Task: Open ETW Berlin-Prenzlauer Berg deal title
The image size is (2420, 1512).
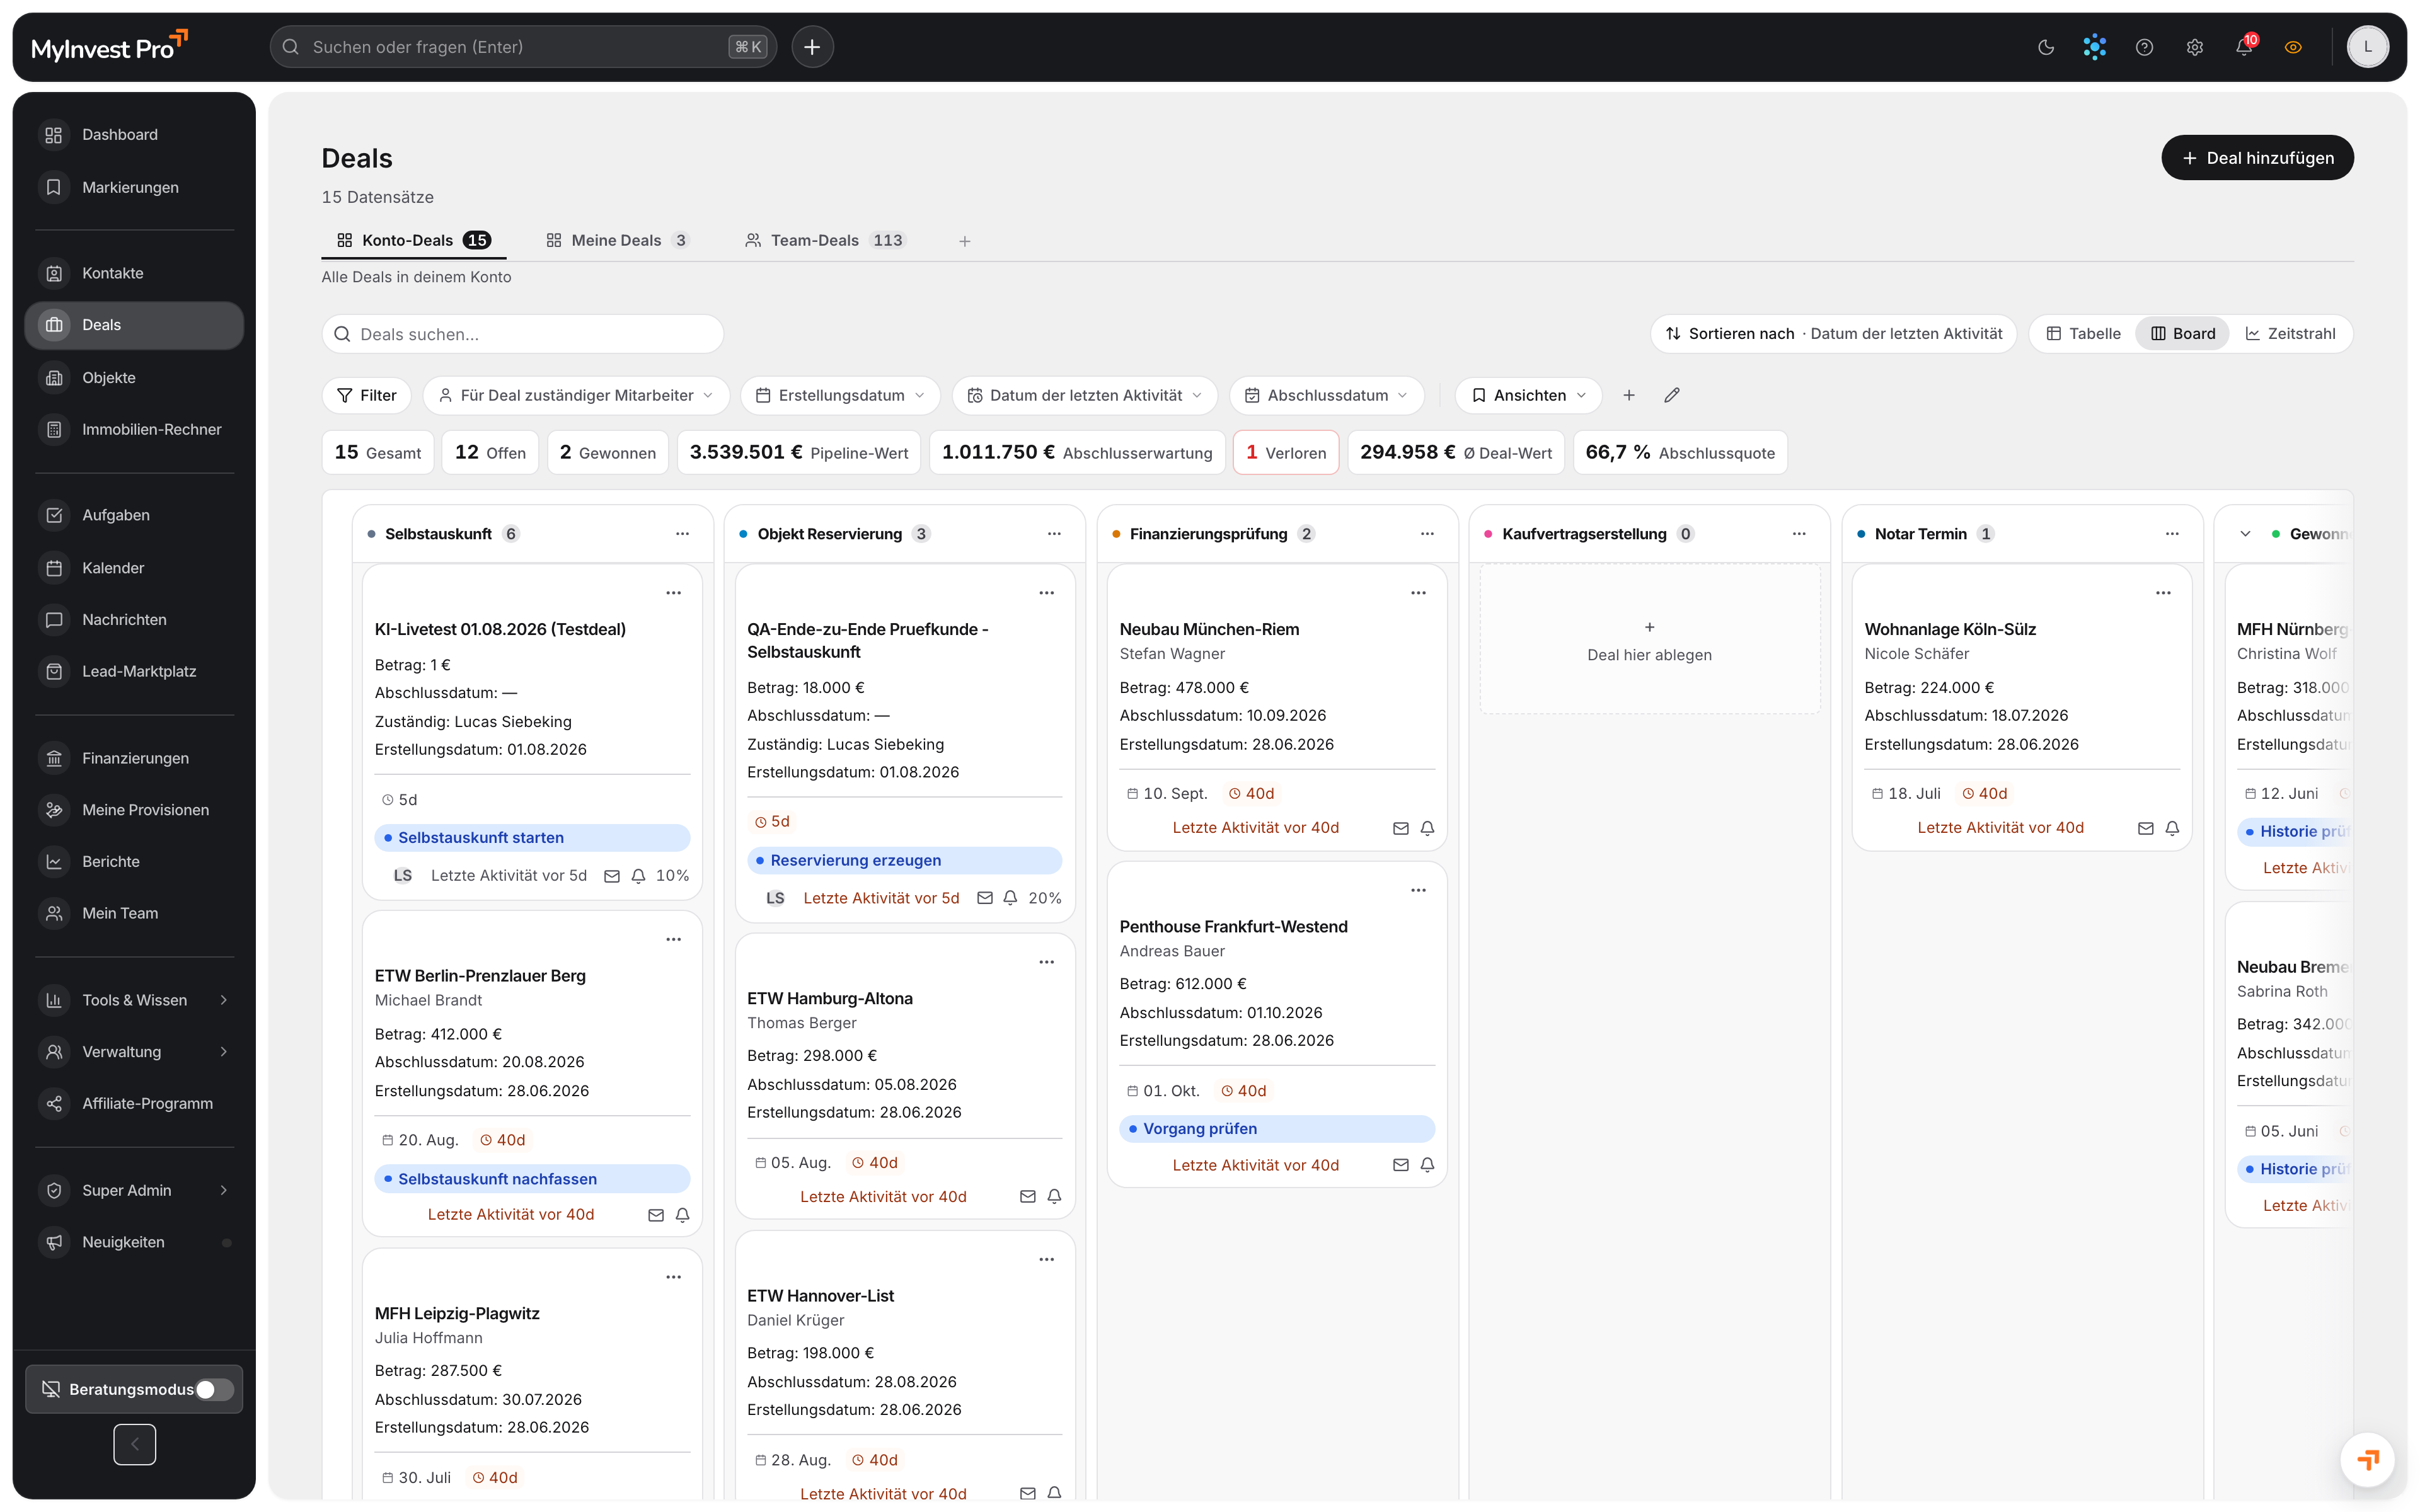Action: pos(480,976)
